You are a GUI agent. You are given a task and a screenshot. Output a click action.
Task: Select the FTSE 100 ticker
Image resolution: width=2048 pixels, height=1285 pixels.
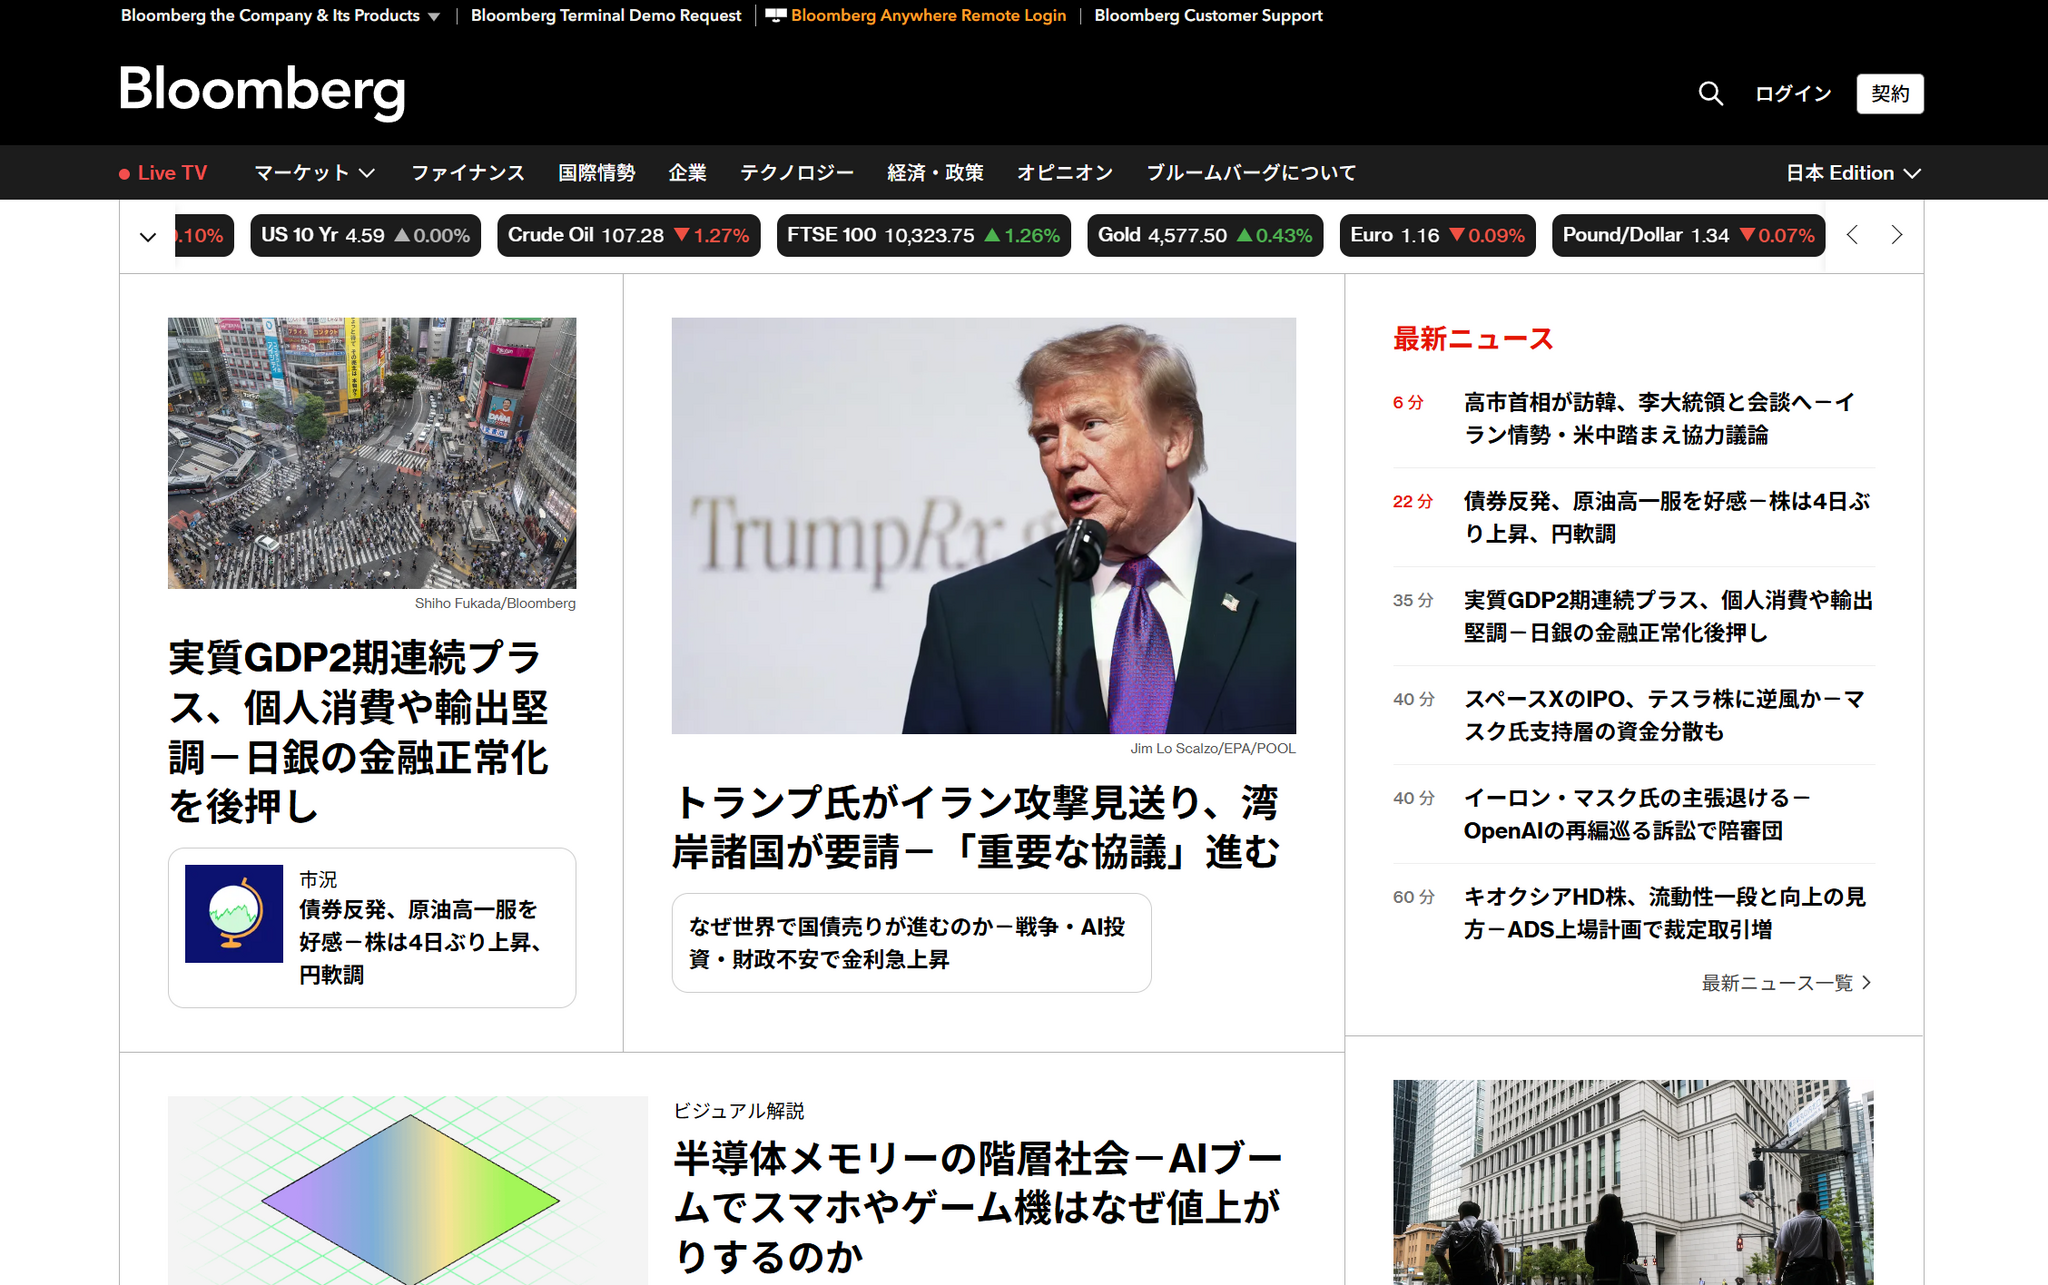tap(923, 235)
